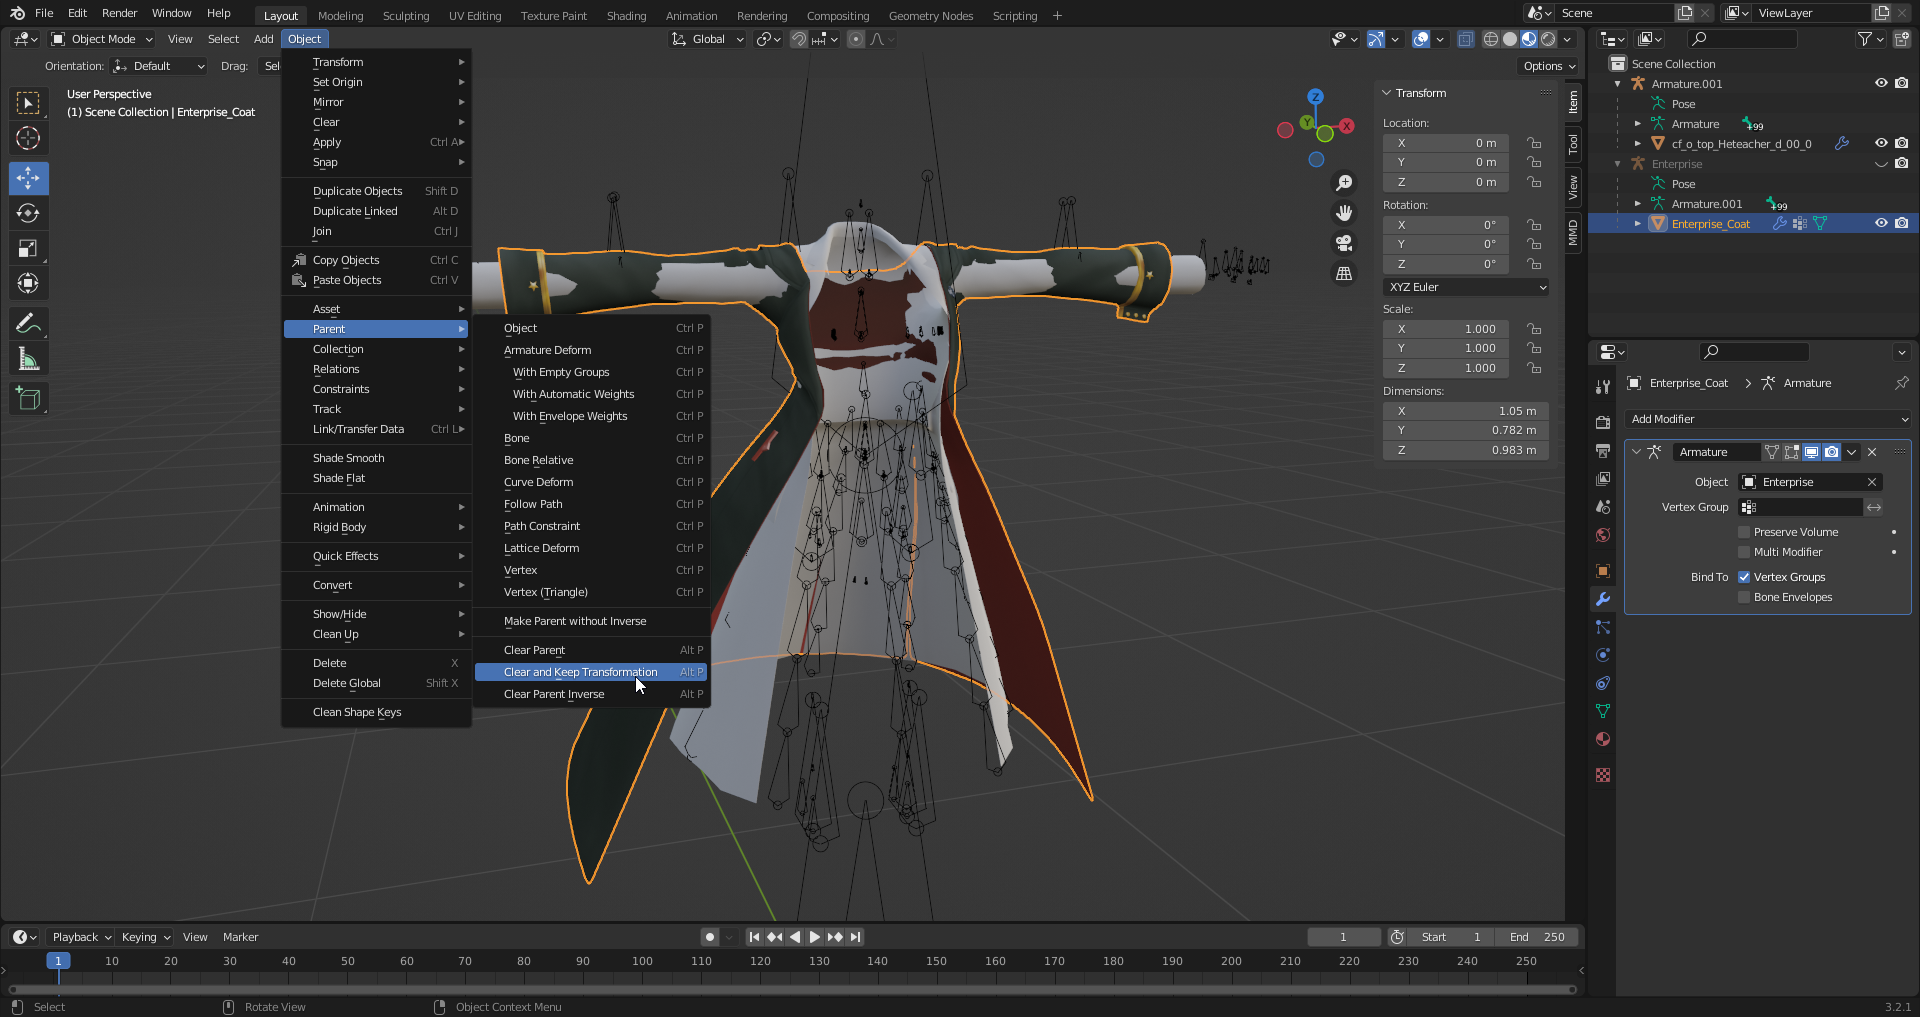Open the viewport Options button

[x=1548, y=66]
